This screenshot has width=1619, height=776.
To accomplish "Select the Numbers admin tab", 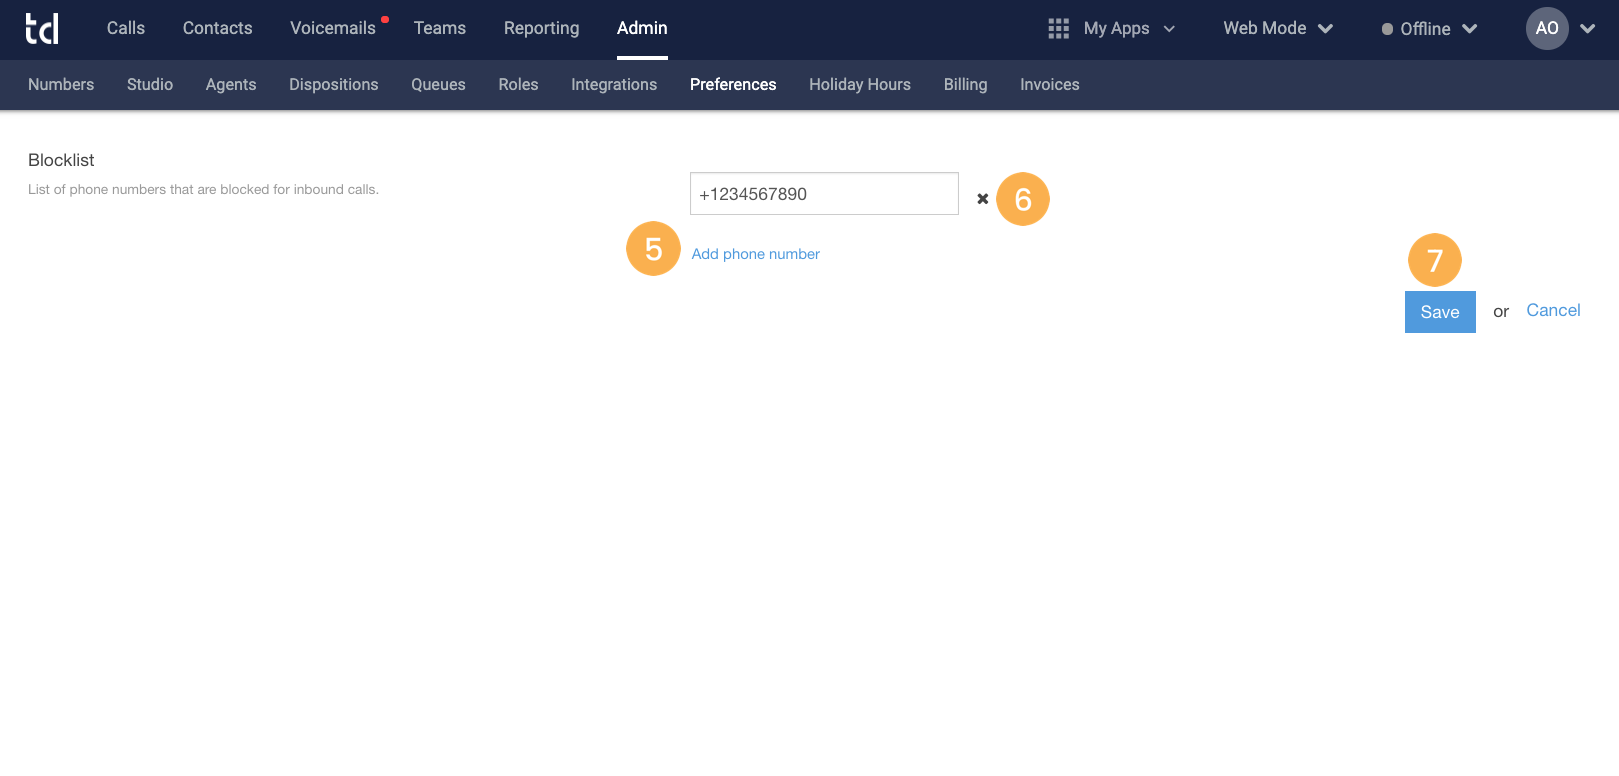I will 61,85.
